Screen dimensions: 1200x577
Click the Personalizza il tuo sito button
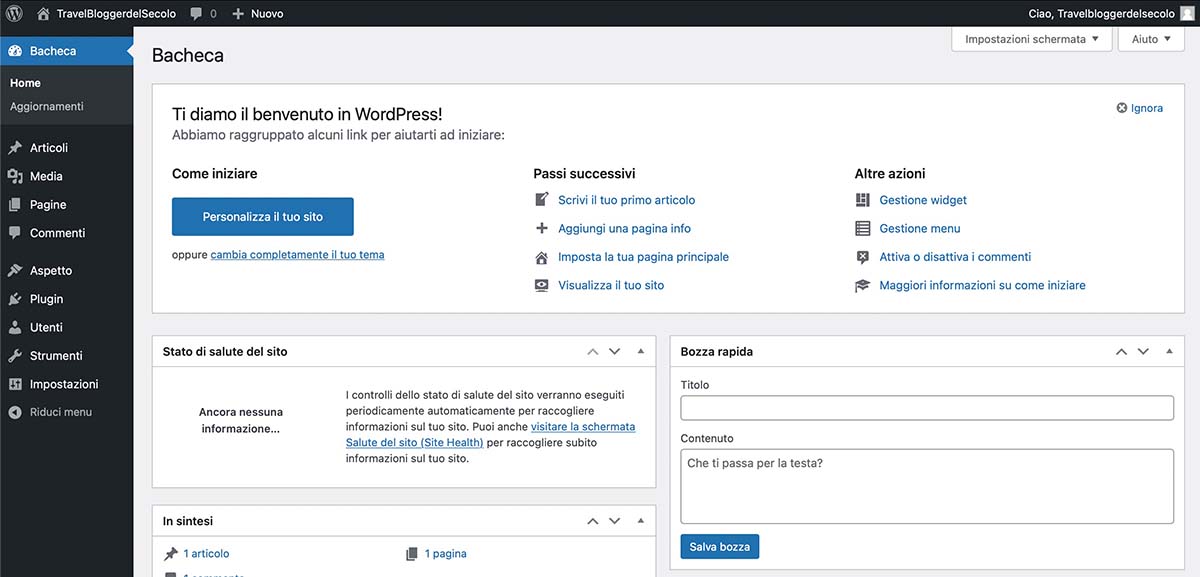click(262, 216)
